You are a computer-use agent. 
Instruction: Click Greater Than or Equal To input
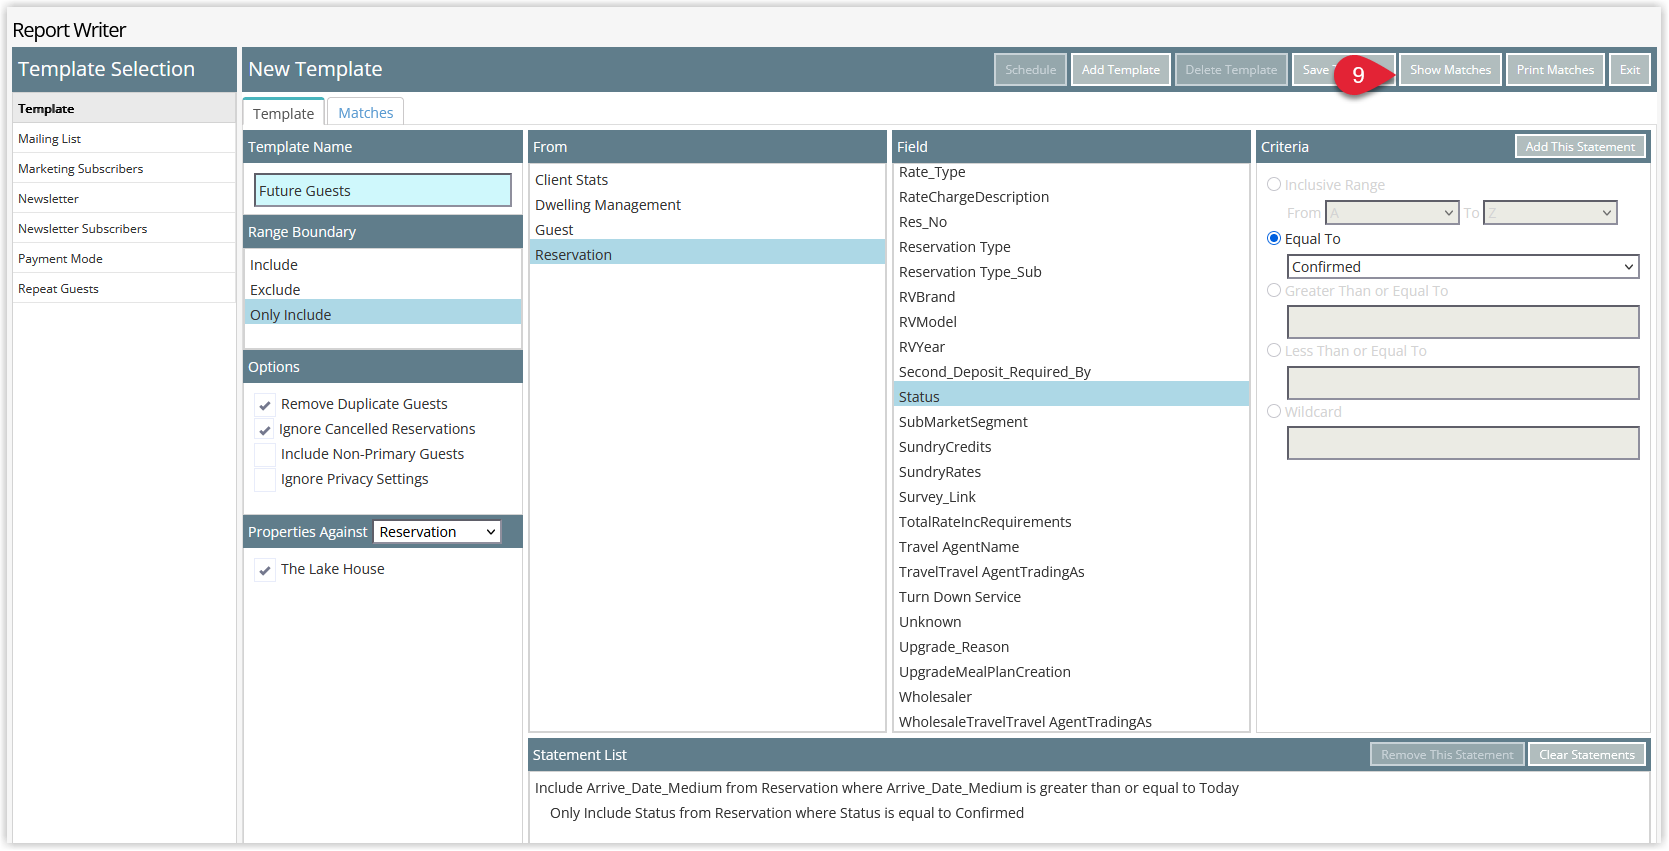coord(1463,322)
